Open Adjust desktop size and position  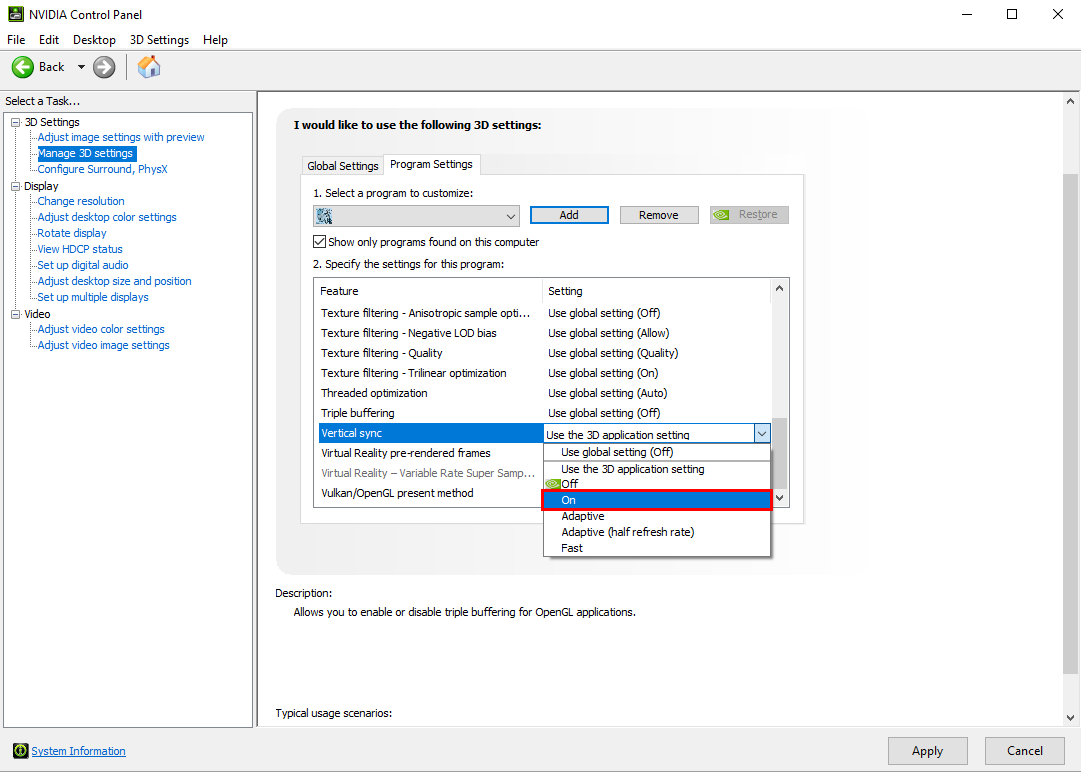click(x=114, y=281)
